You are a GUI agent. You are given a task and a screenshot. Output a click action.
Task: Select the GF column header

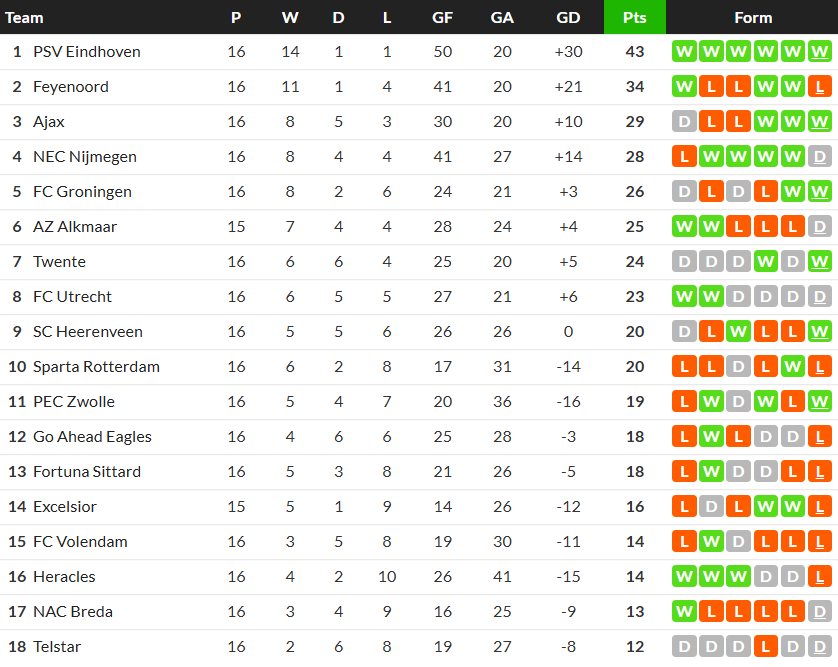[441, 17]
